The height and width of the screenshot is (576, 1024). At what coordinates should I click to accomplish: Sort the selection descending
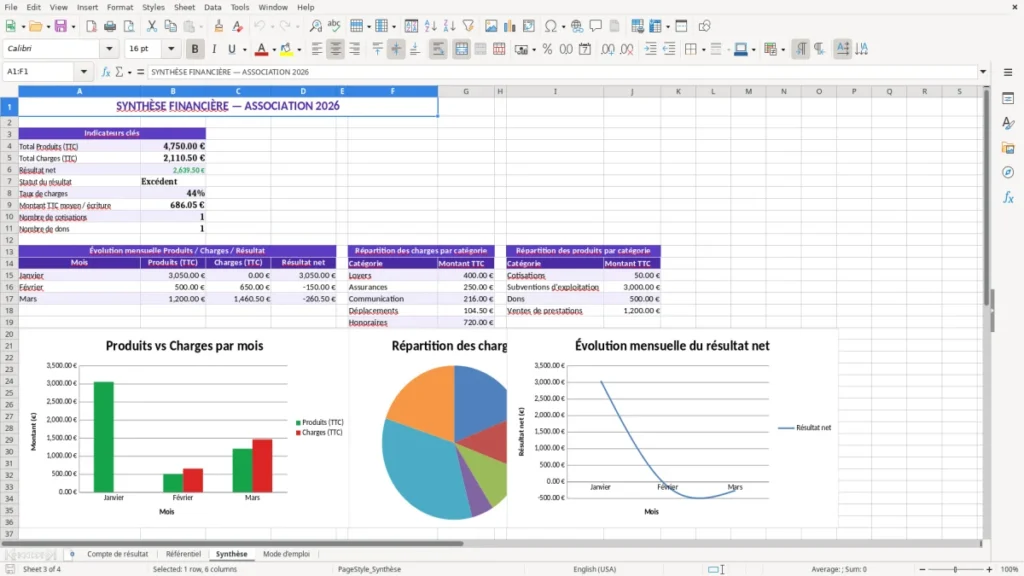[x=449, y=26]
